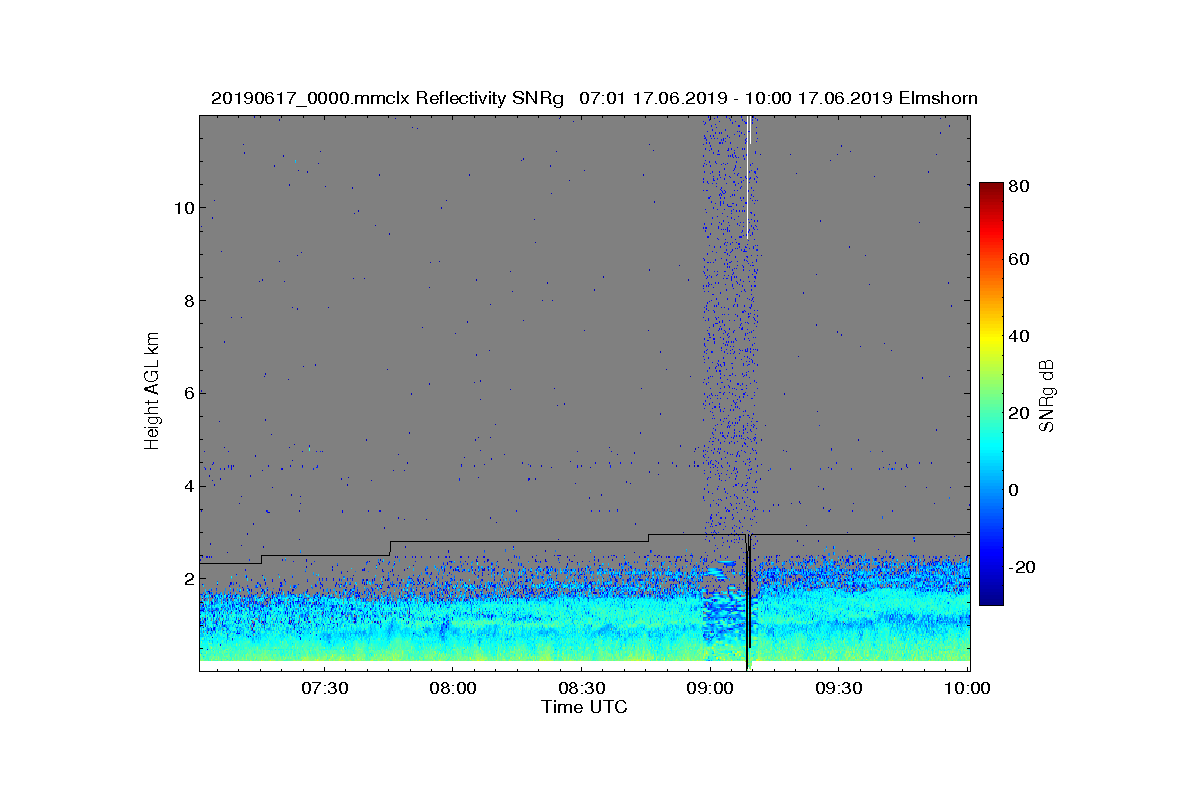Viewport: 1200px width, 800px height.
Task: Click the 07:30 time tick label
Action: point(324,688)
